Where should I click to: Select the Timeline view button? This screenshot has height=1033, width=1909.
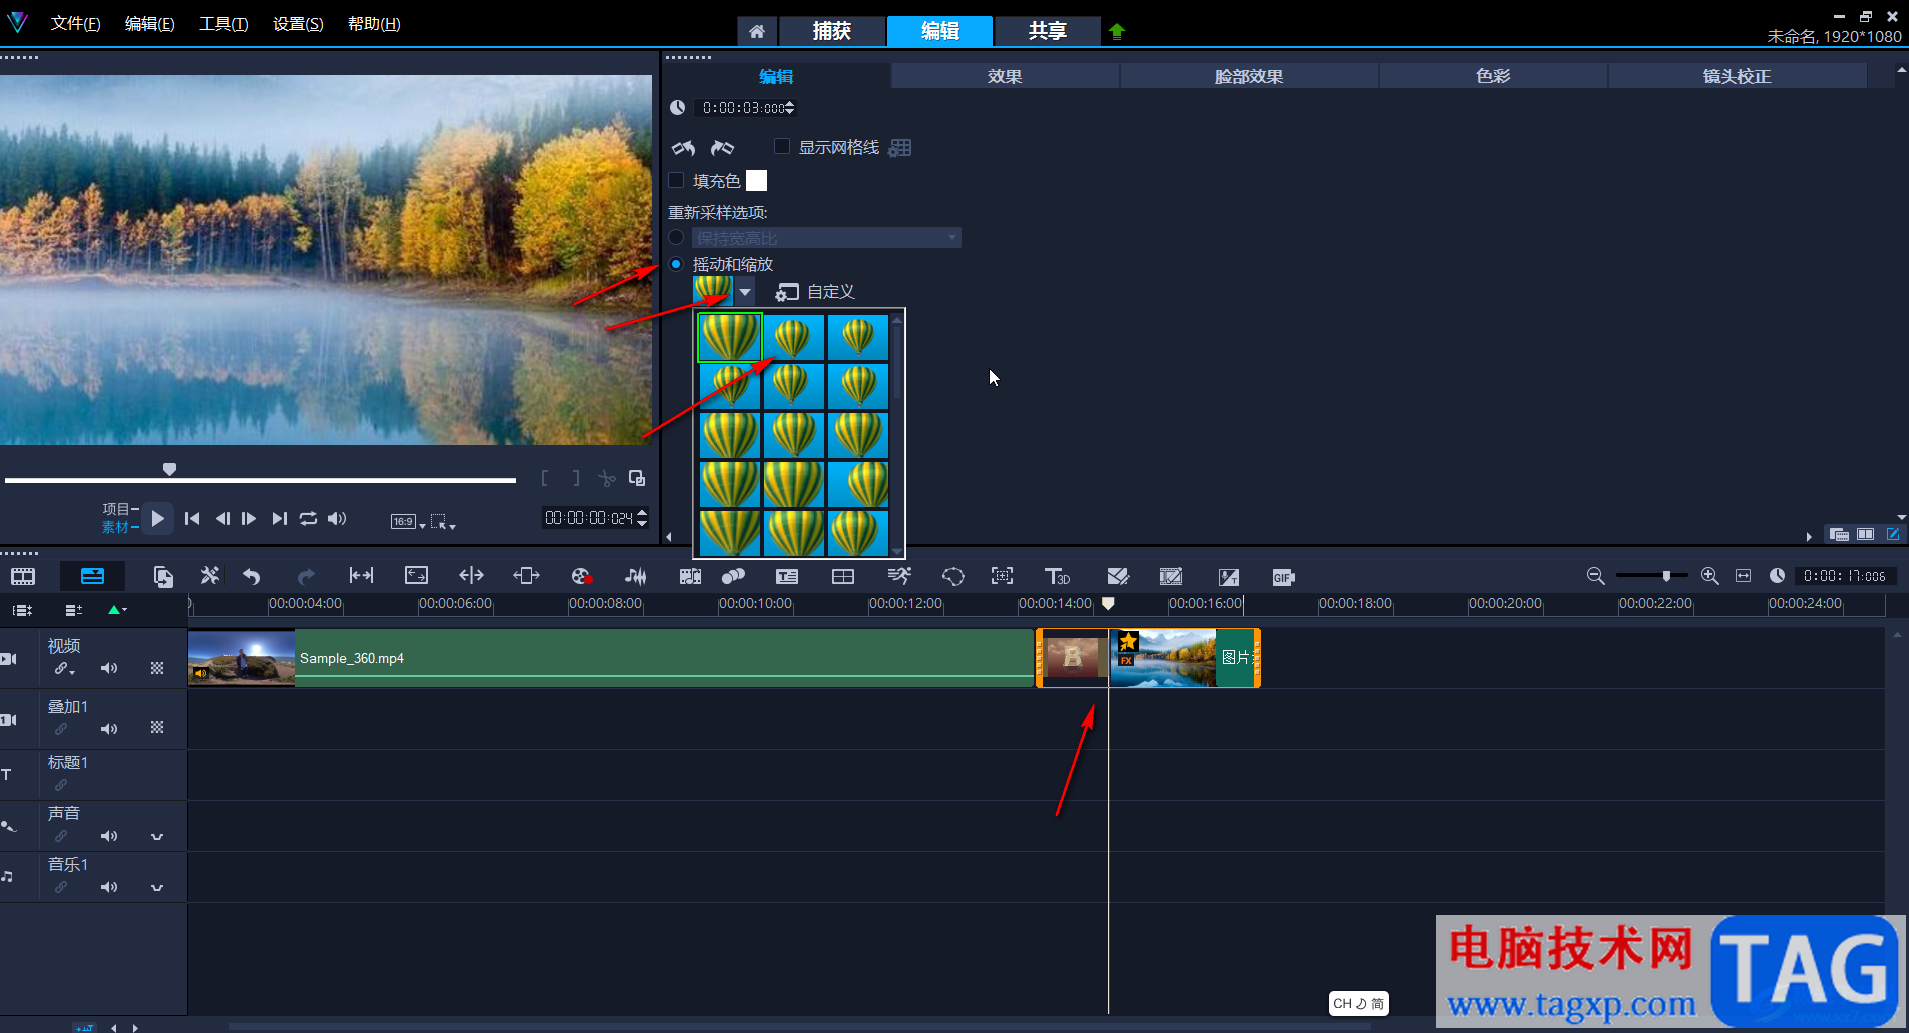point(92,576)
